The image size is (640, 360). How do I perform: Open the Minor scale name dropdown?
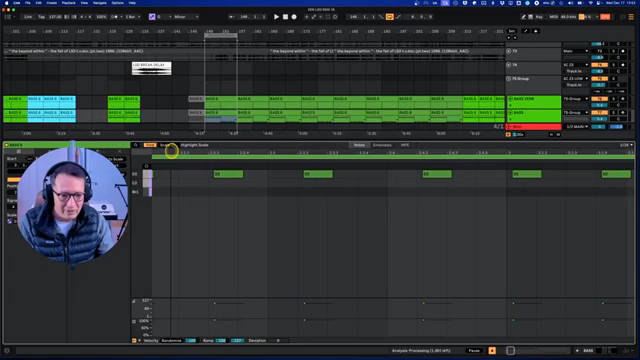pos(186,17)
